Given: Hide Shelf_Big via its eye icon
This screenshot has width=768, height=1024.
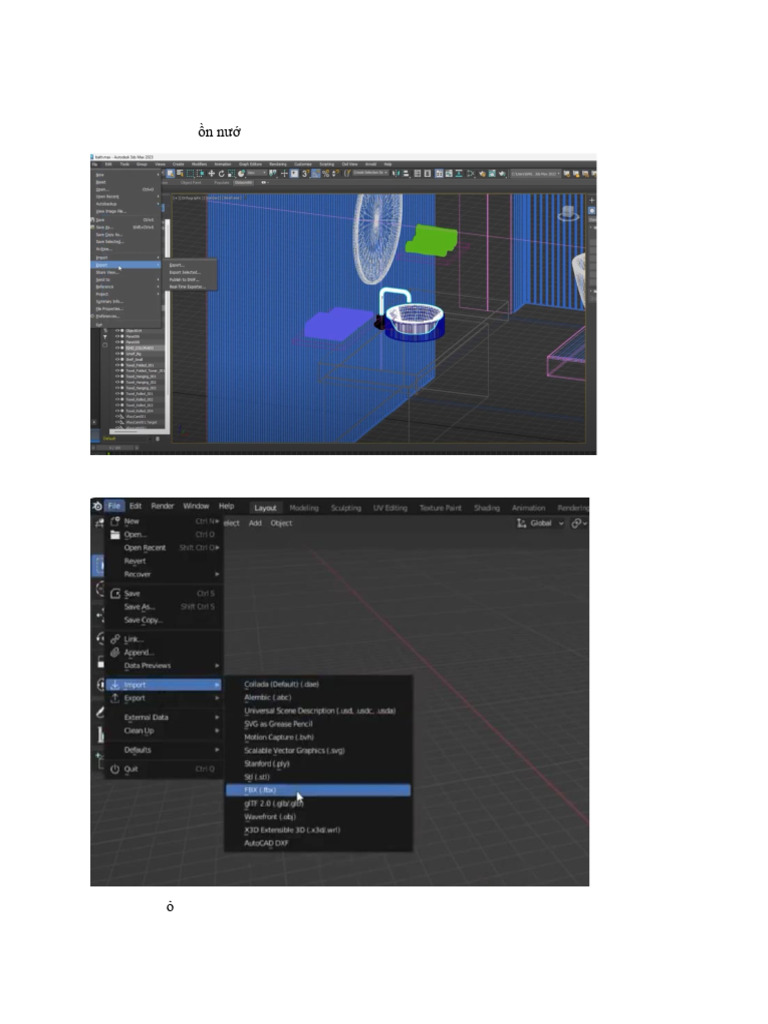Looking at the screenshot, I should [117, 354].
